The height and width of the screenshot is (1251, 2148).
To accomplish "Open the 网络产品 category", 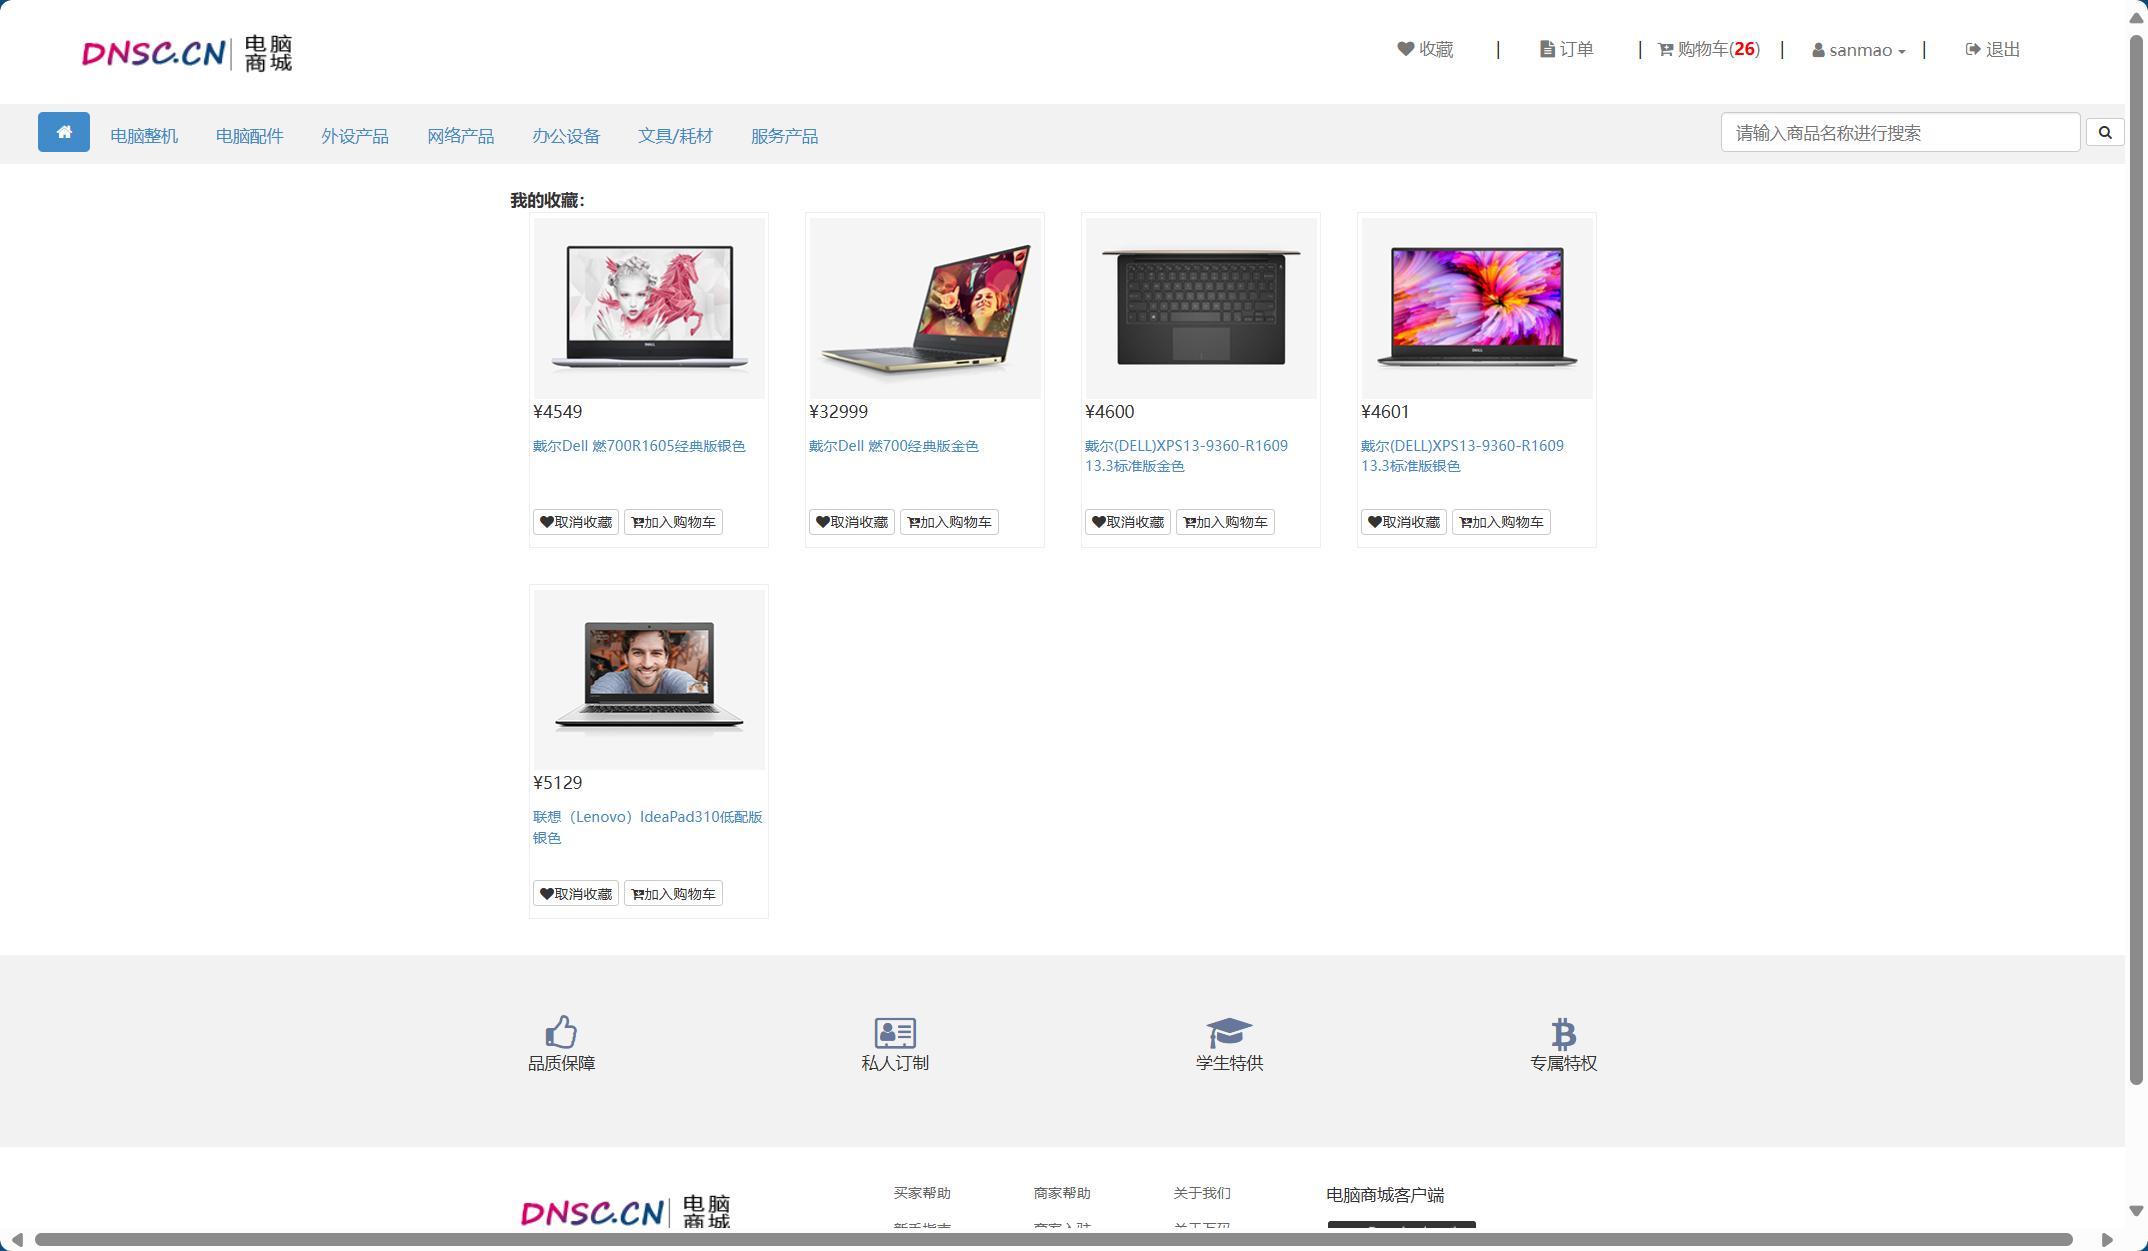I will [460, 136].
